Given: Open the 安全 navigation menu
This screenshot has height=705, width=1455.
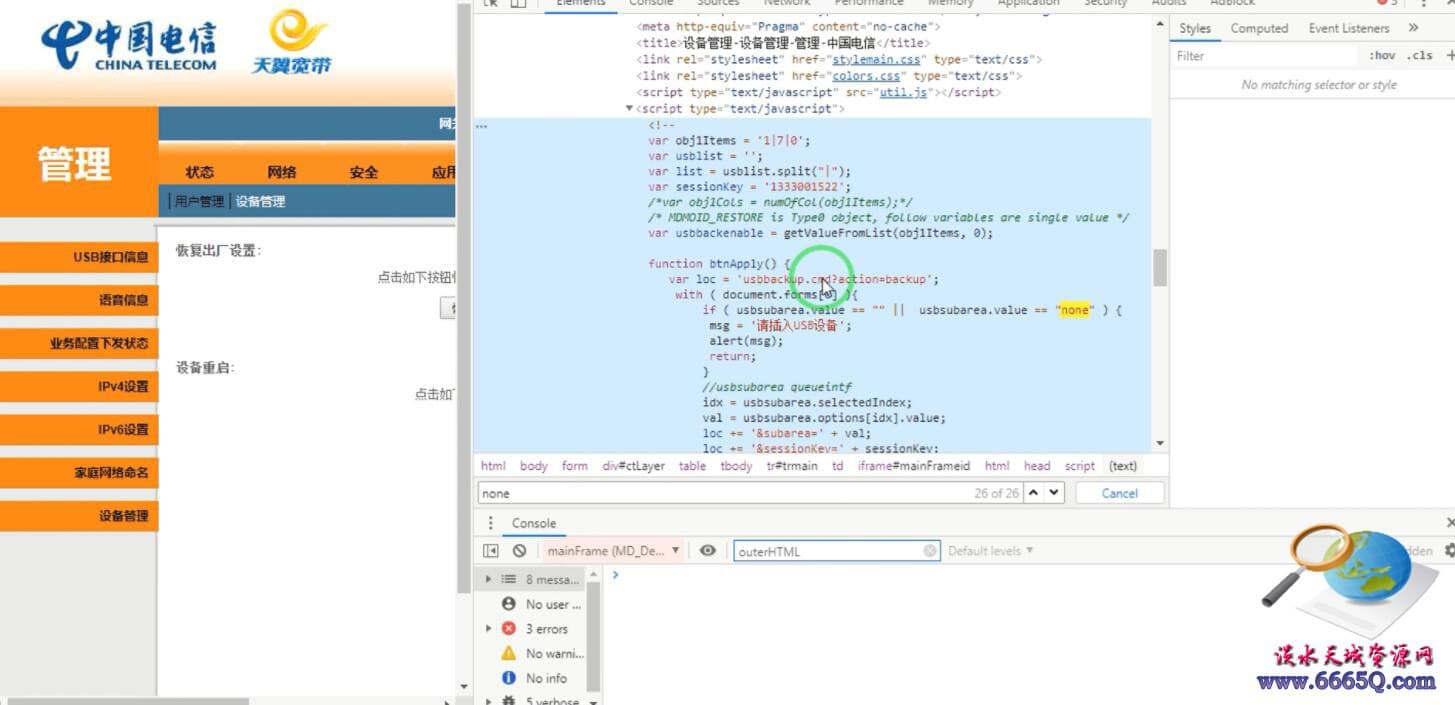Looking at the screenshot, I should click(364, 172).
